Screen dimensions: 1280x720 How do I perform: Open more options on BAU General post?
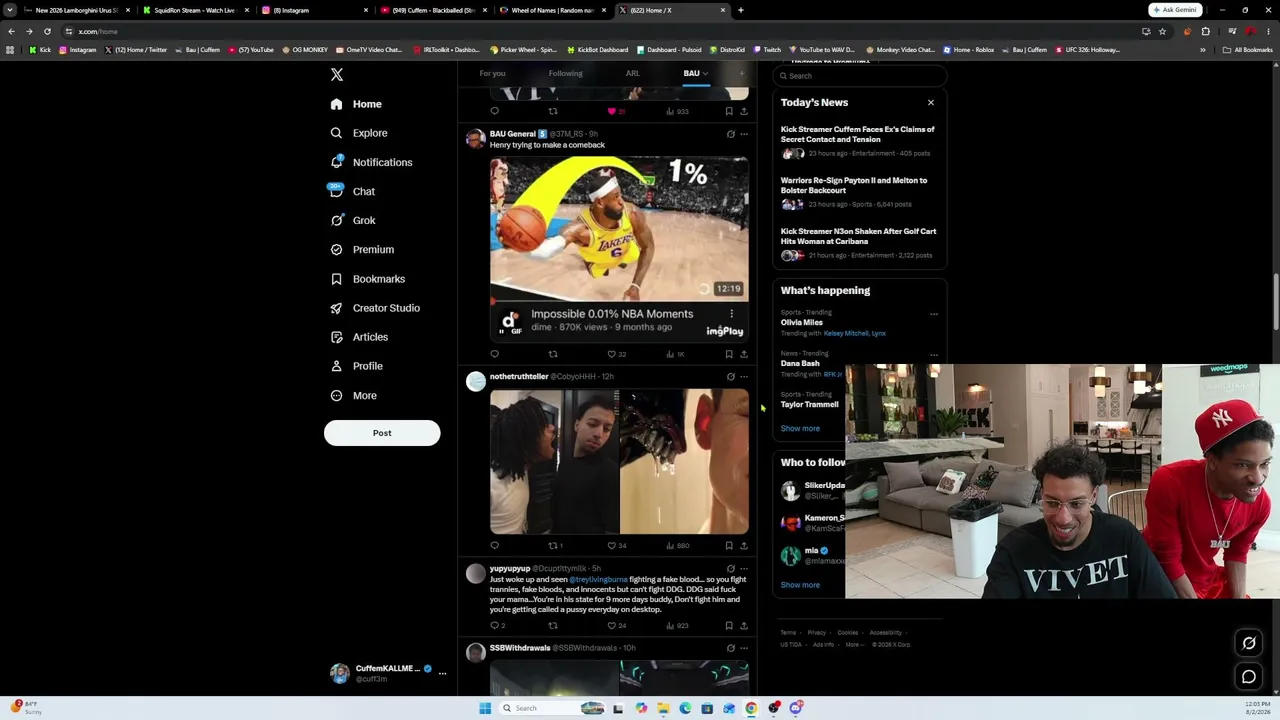click(744, 134)
